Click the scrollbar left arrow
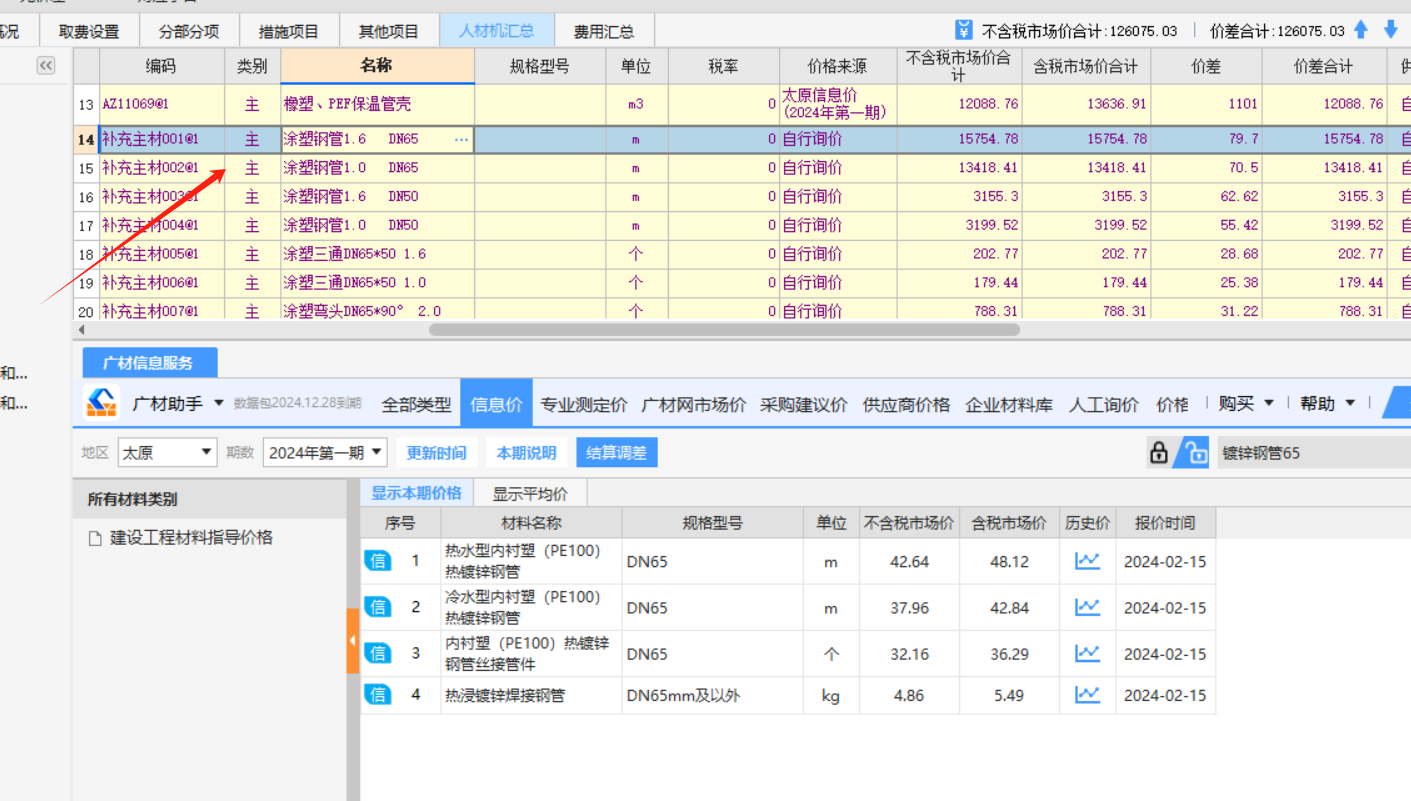The height and width of the screenshot is (801, 1411). point(82,329)
